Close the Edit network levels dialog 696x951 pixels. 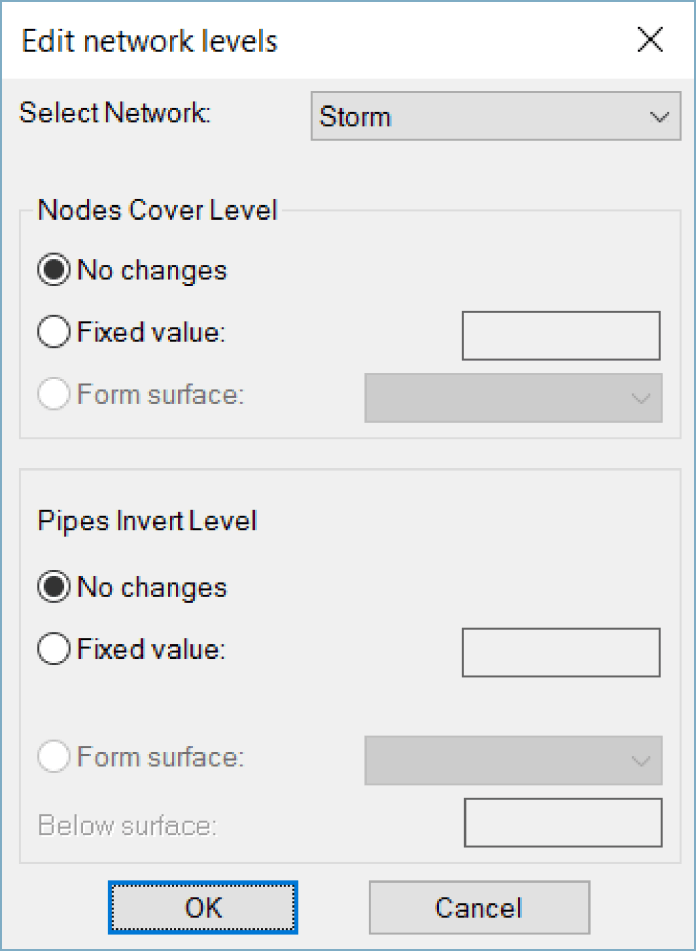650,40
